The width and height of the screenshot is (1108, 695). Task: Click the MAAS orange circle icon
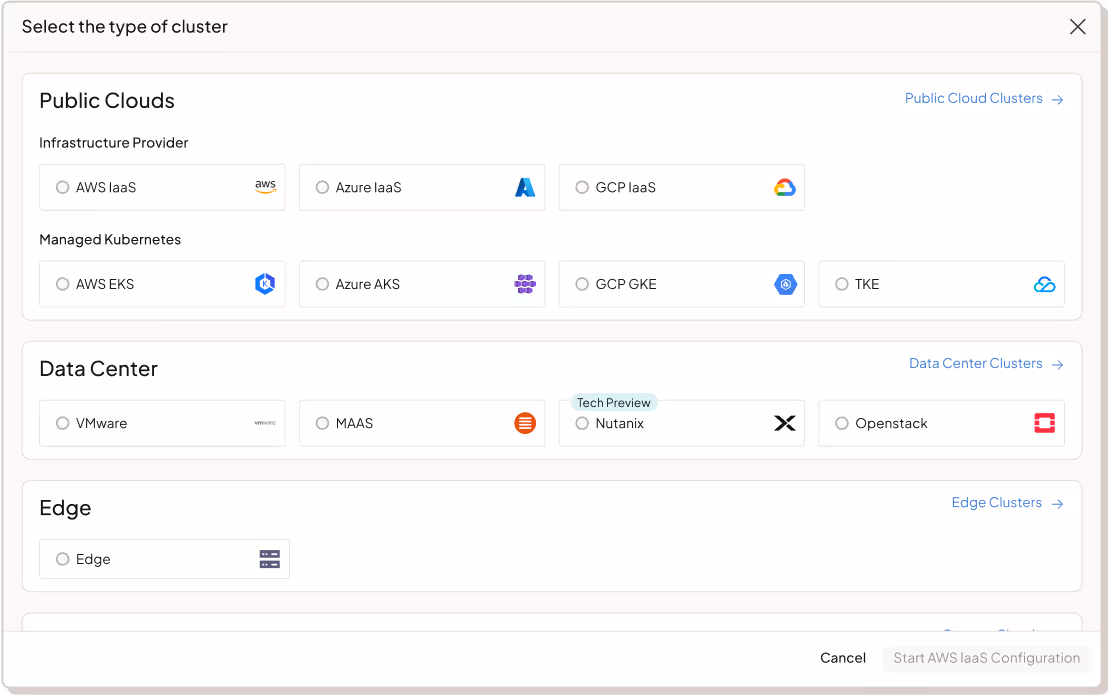(525, 423)
